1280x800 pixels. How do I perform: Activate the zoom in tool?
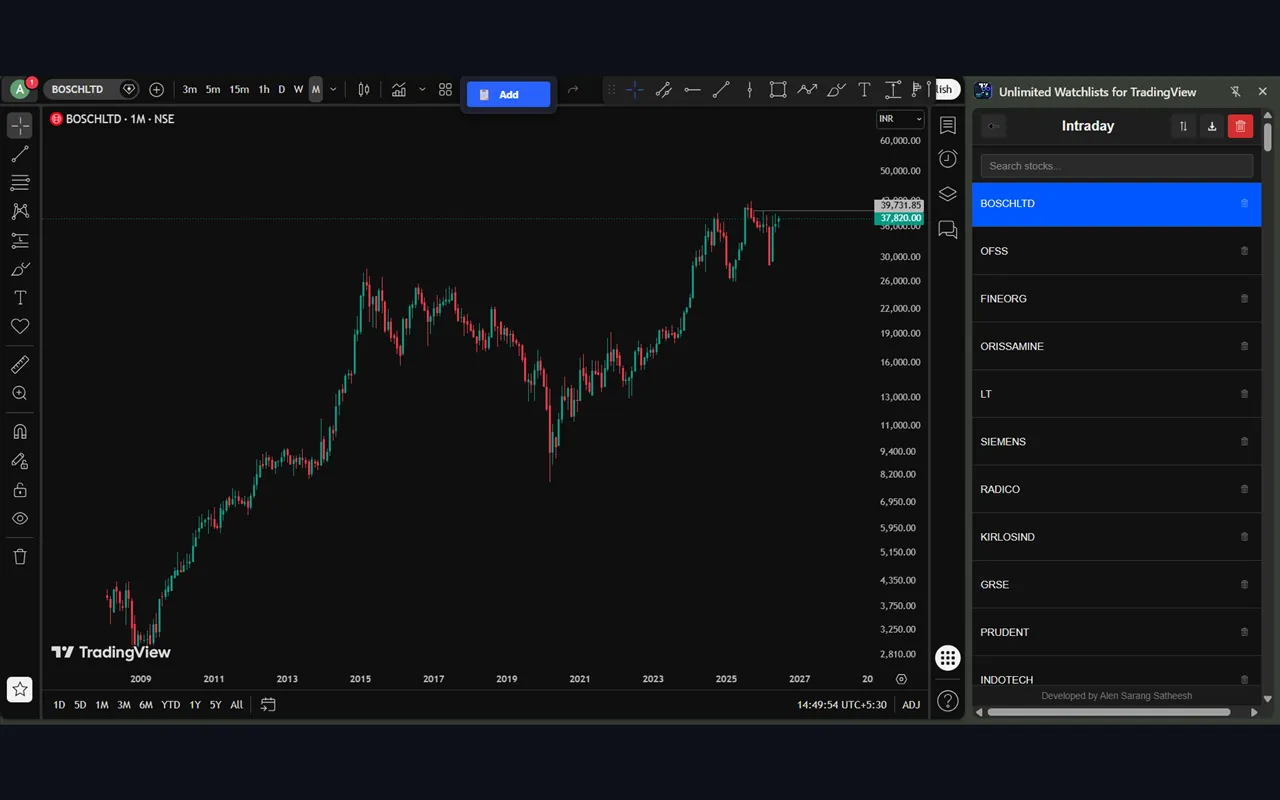tap(20, 393)
